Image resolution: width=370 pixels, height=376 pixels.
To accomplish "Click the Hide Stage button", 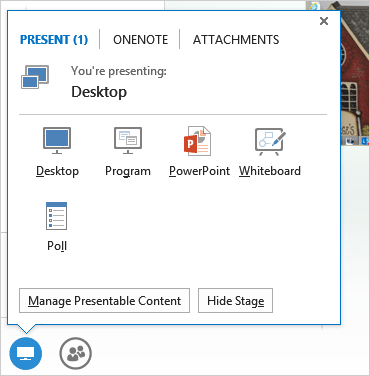I will pyautogui.click(x=235, y=301).
